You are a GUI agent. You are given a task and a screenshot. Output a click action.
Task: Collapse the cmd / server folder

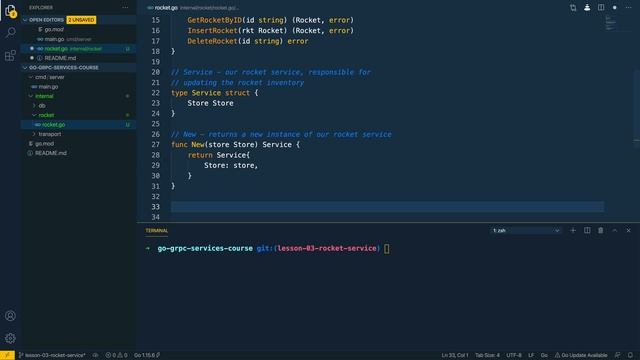(31, 77)
